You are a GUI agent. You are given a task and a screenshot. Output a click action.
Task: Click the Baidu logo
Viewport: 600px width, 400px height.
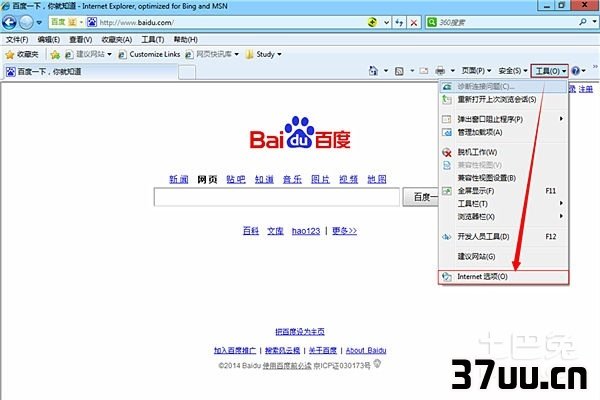300,133
